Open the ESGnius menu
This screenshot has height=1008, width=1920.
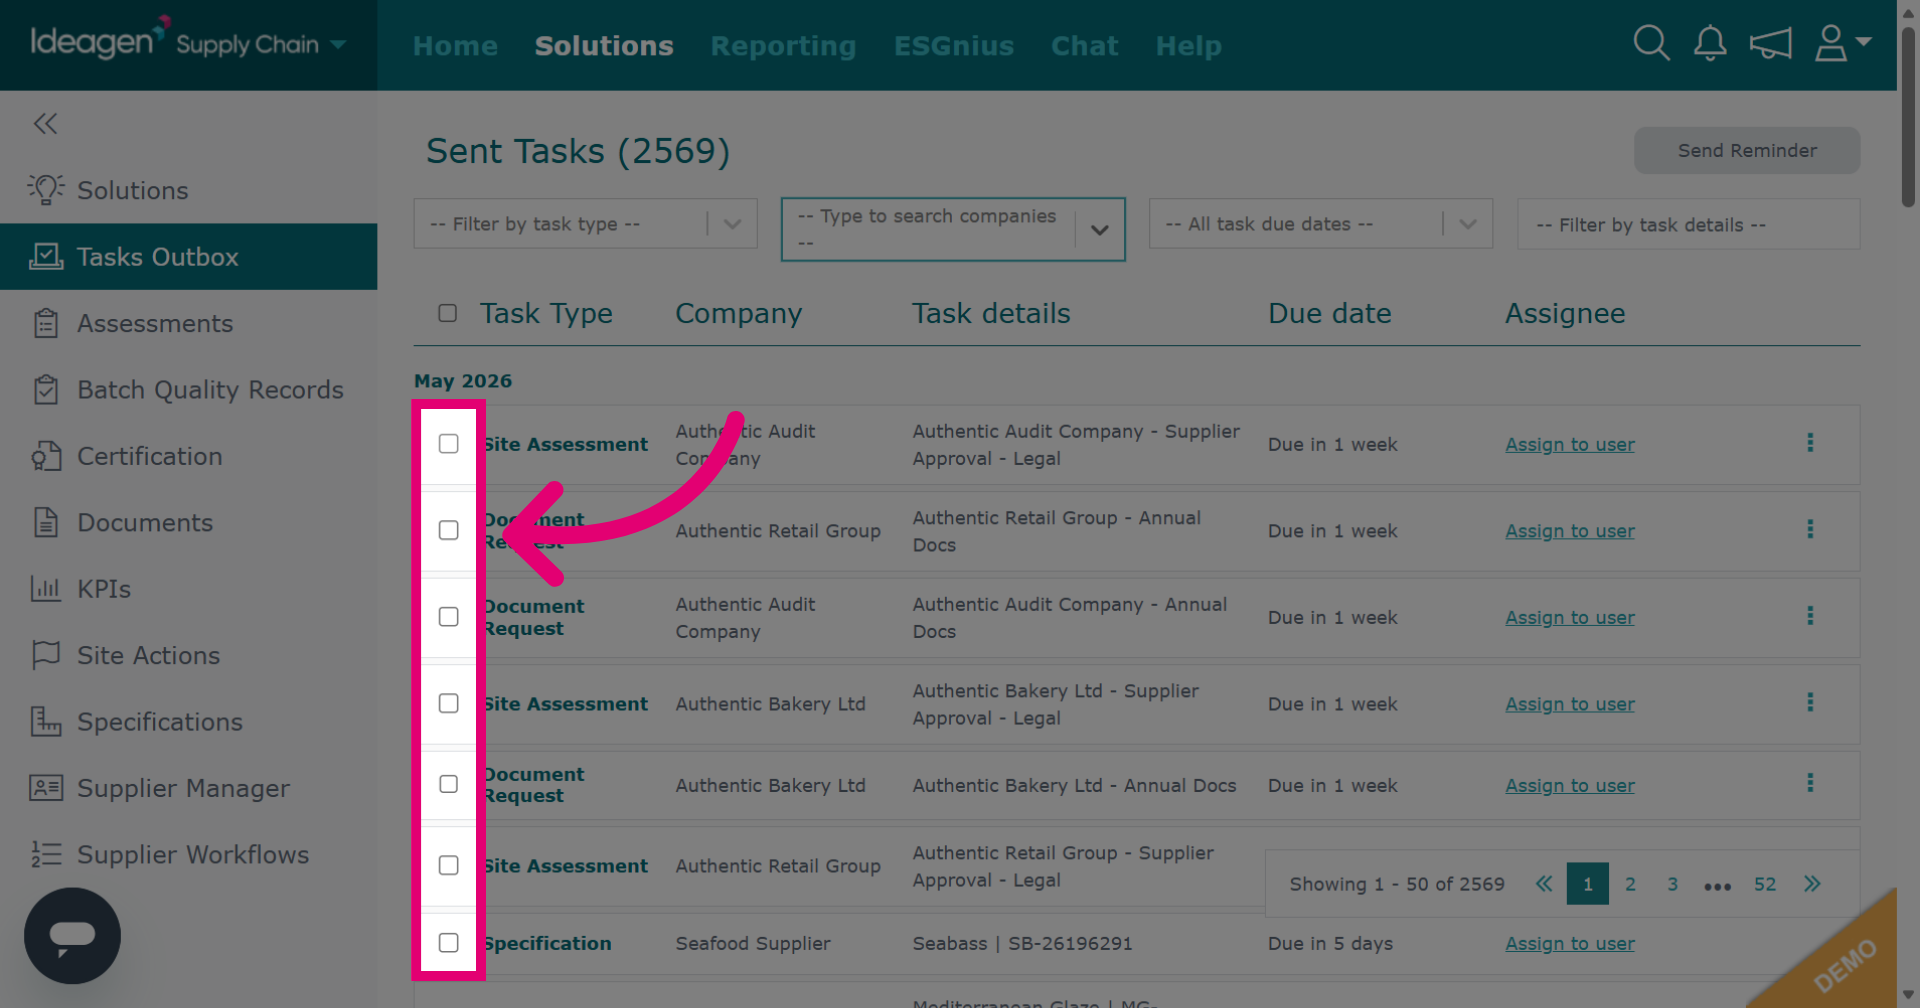tap(954, 46)
